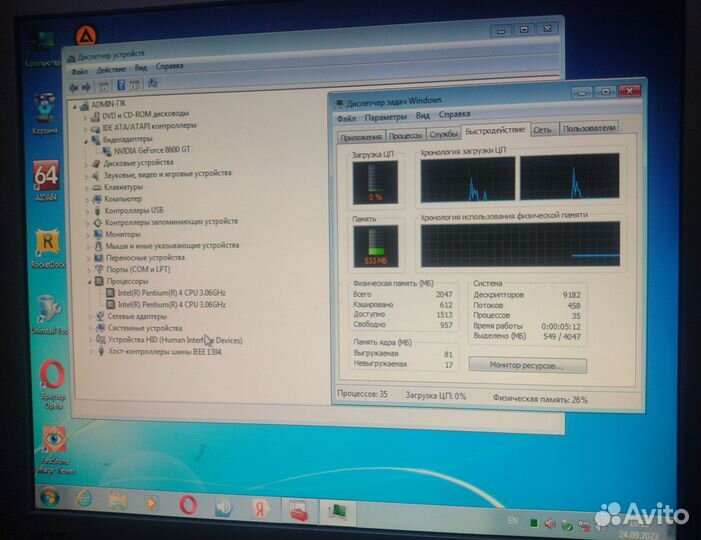Click the blue Help icon in Device Manager toolbar
The height and width of the screenshot is (540, 701).
tap(121, 85)
